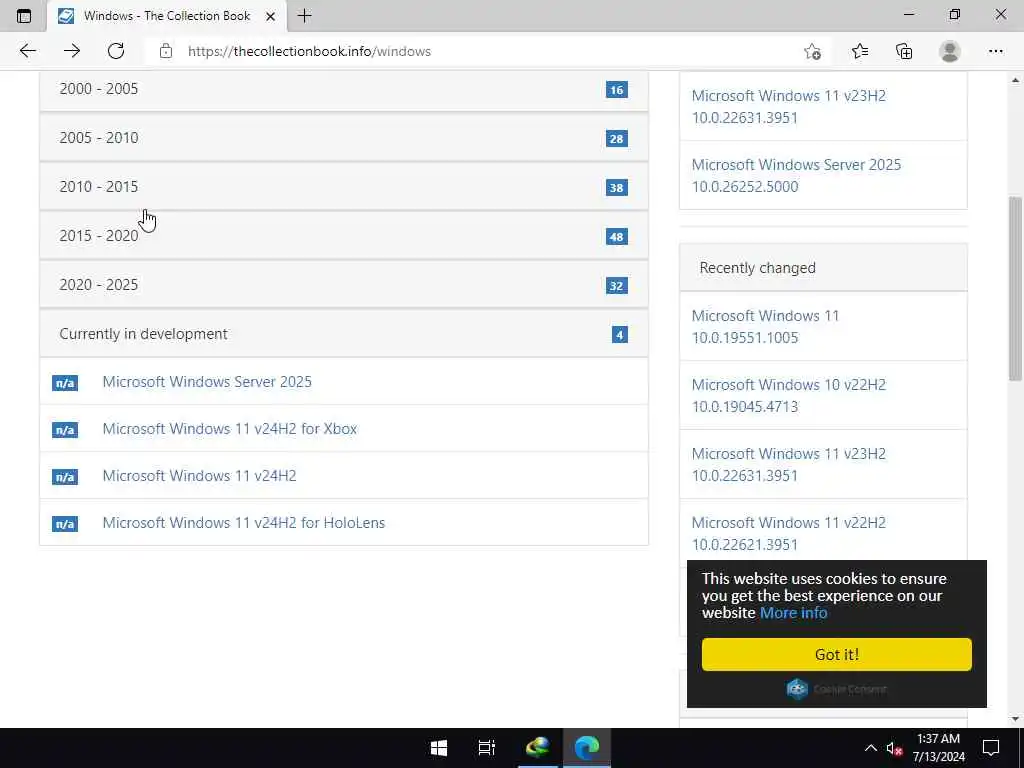1024x768 pixels.
Task: Expand the 2020 - 2025 section
Action: 344,285
